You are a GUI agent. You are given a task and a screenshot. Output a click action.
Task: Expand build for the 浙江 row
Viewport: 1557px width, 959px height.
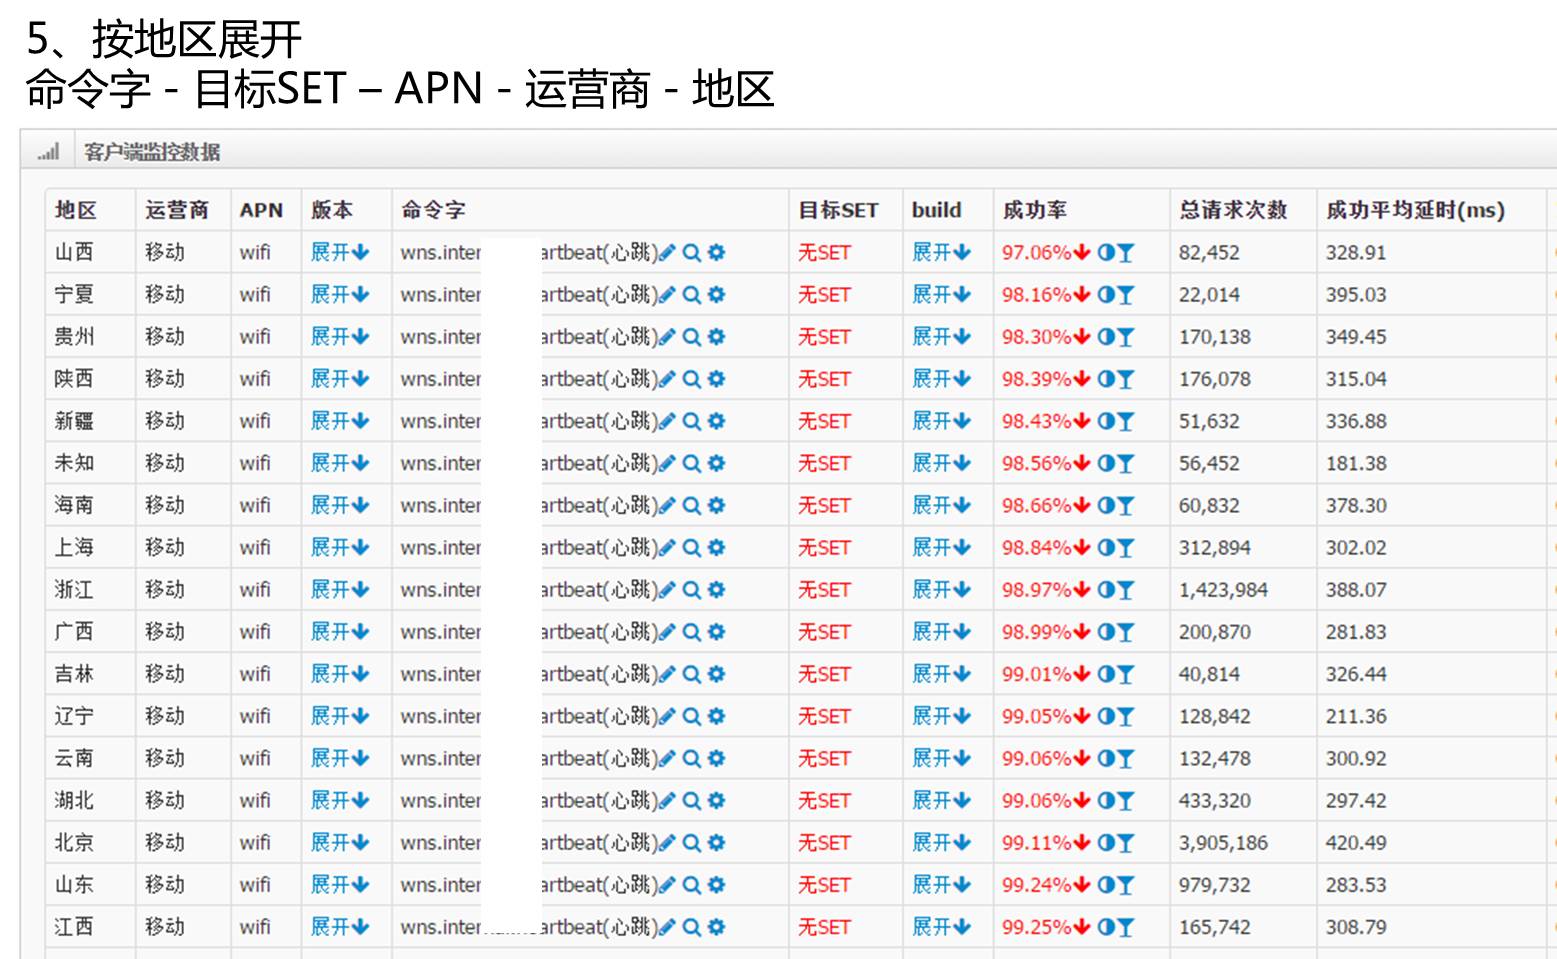point(941,590)
